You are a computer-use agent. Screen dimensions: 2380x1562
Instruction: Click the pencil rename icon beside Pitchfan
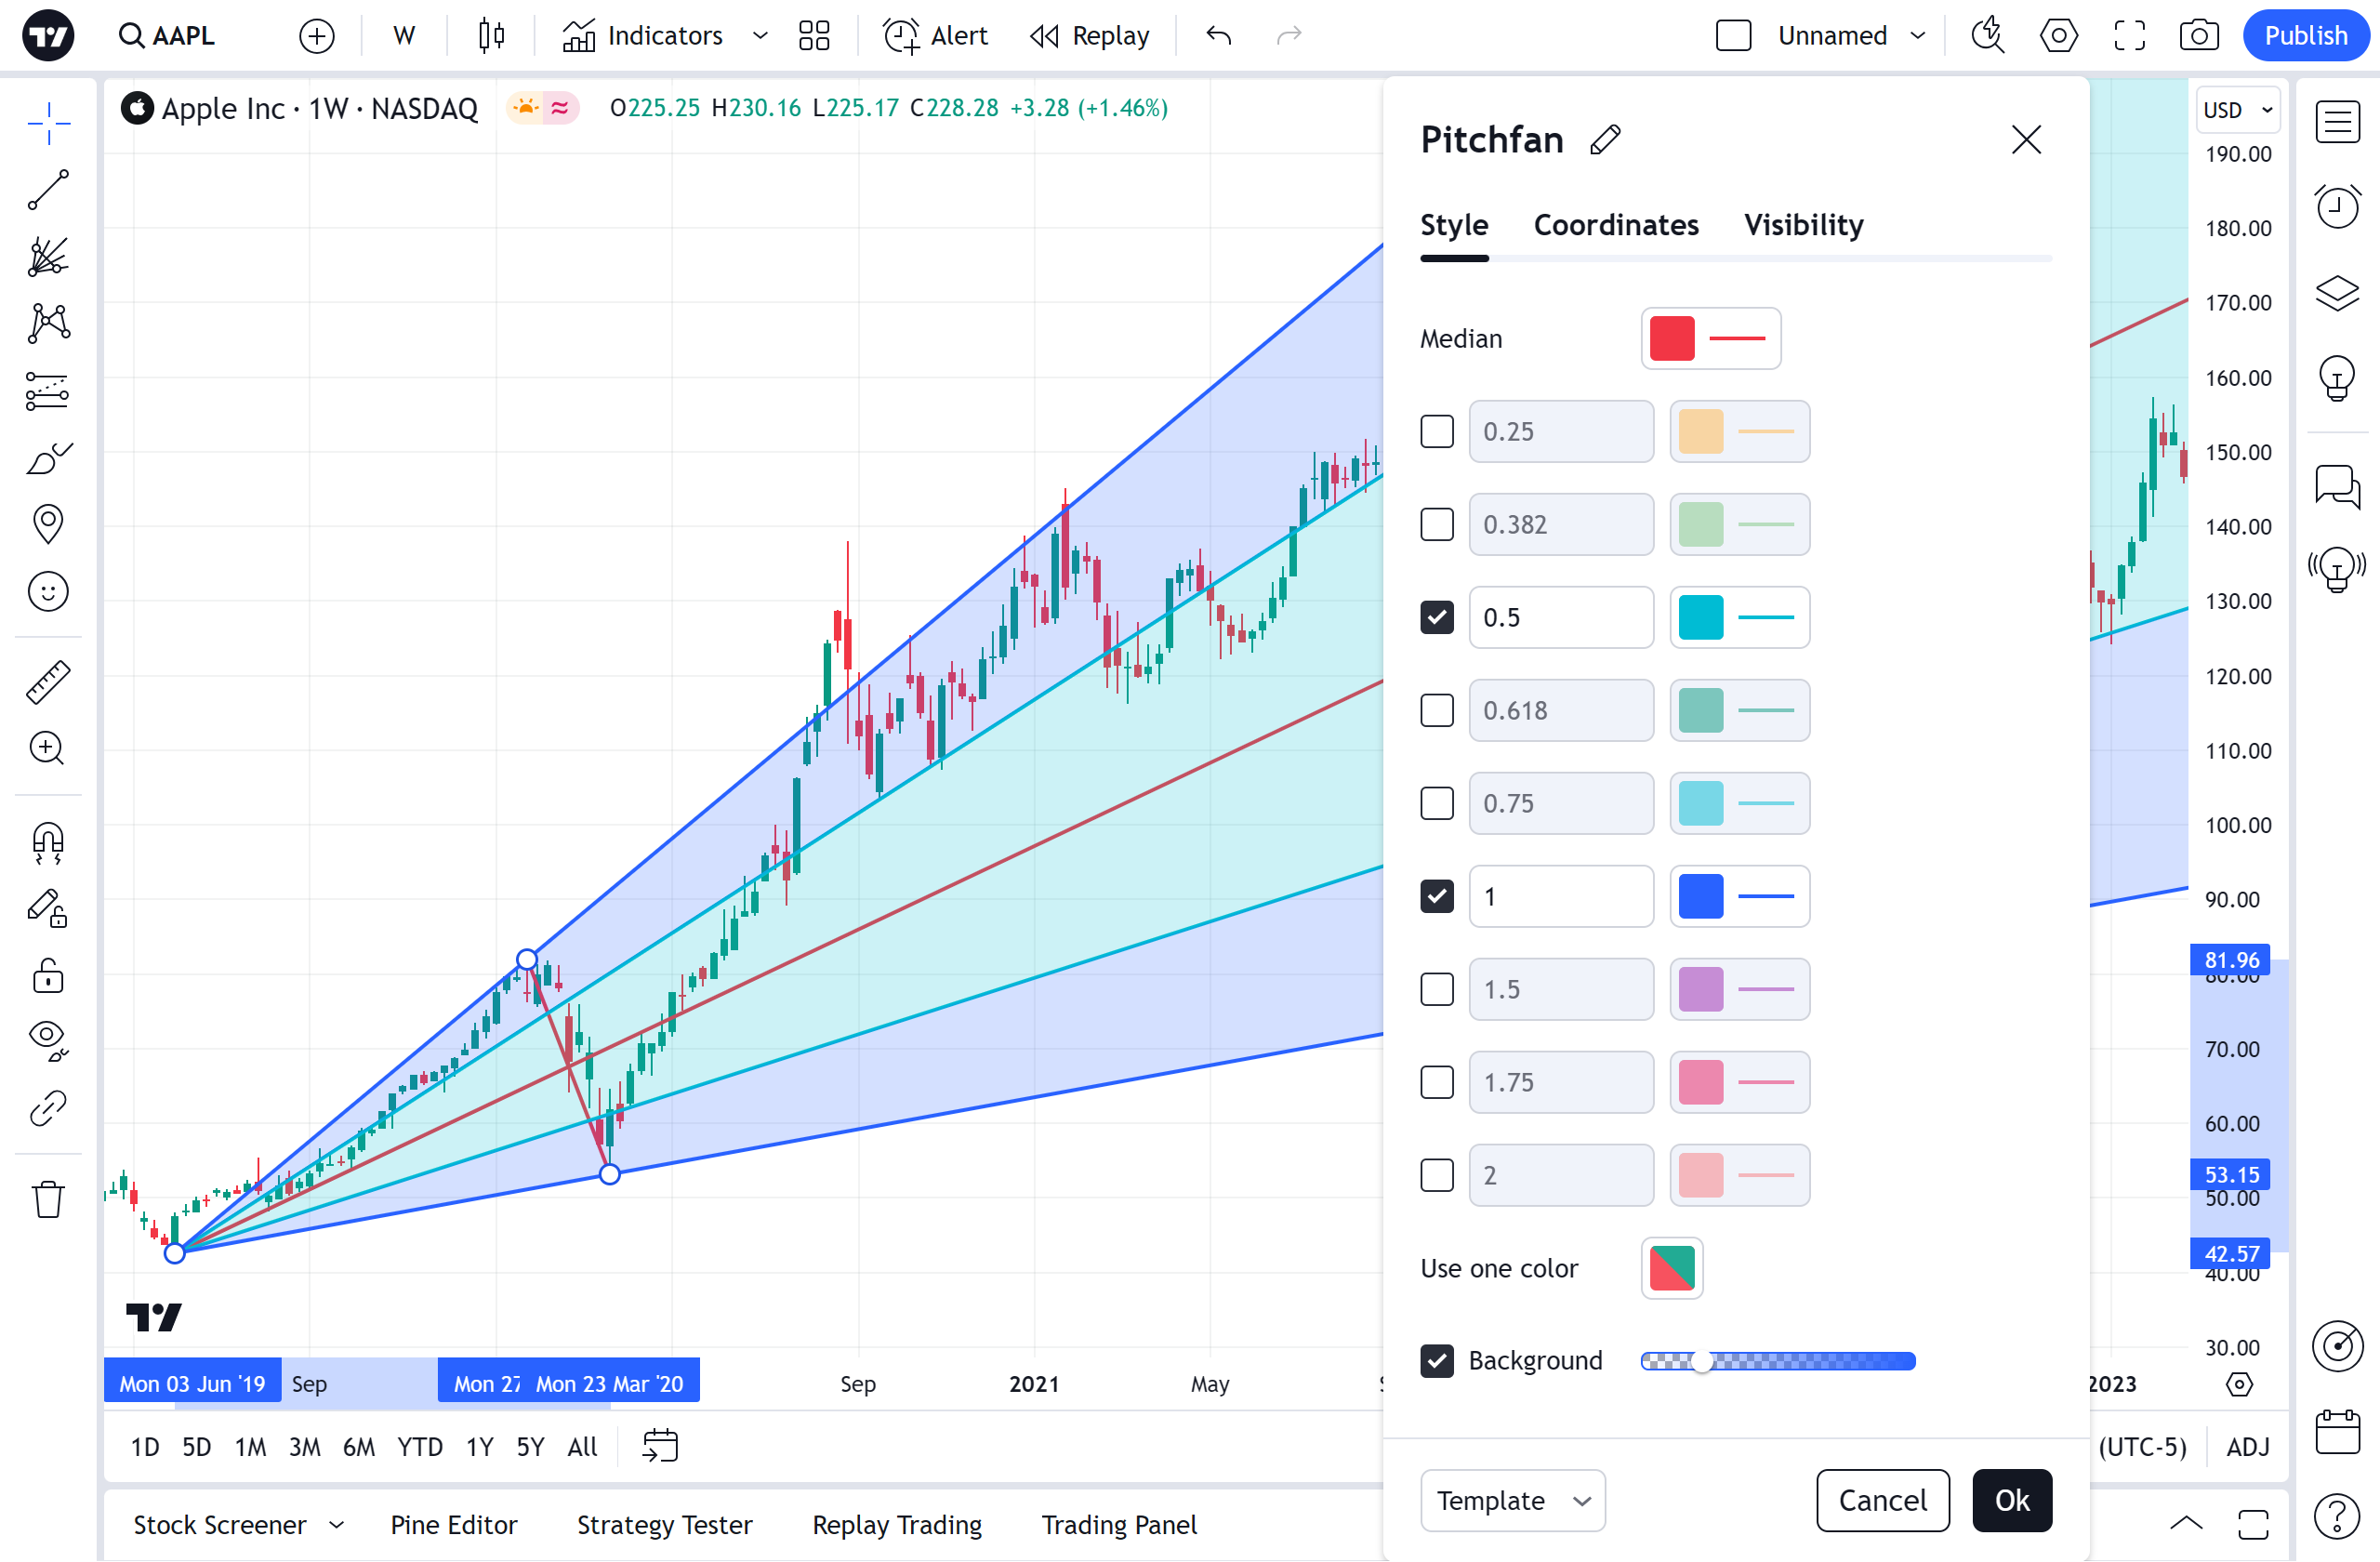[1605, 140]
